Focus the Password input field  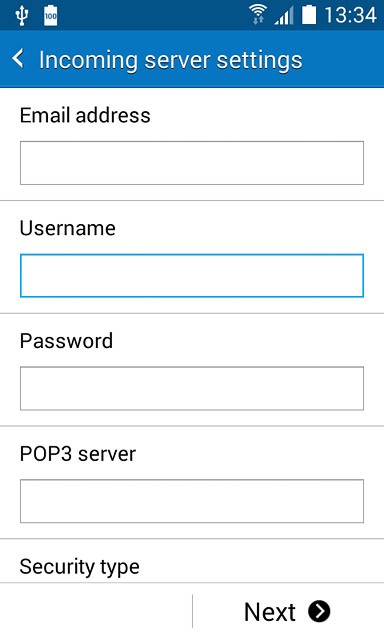(192, 388)
